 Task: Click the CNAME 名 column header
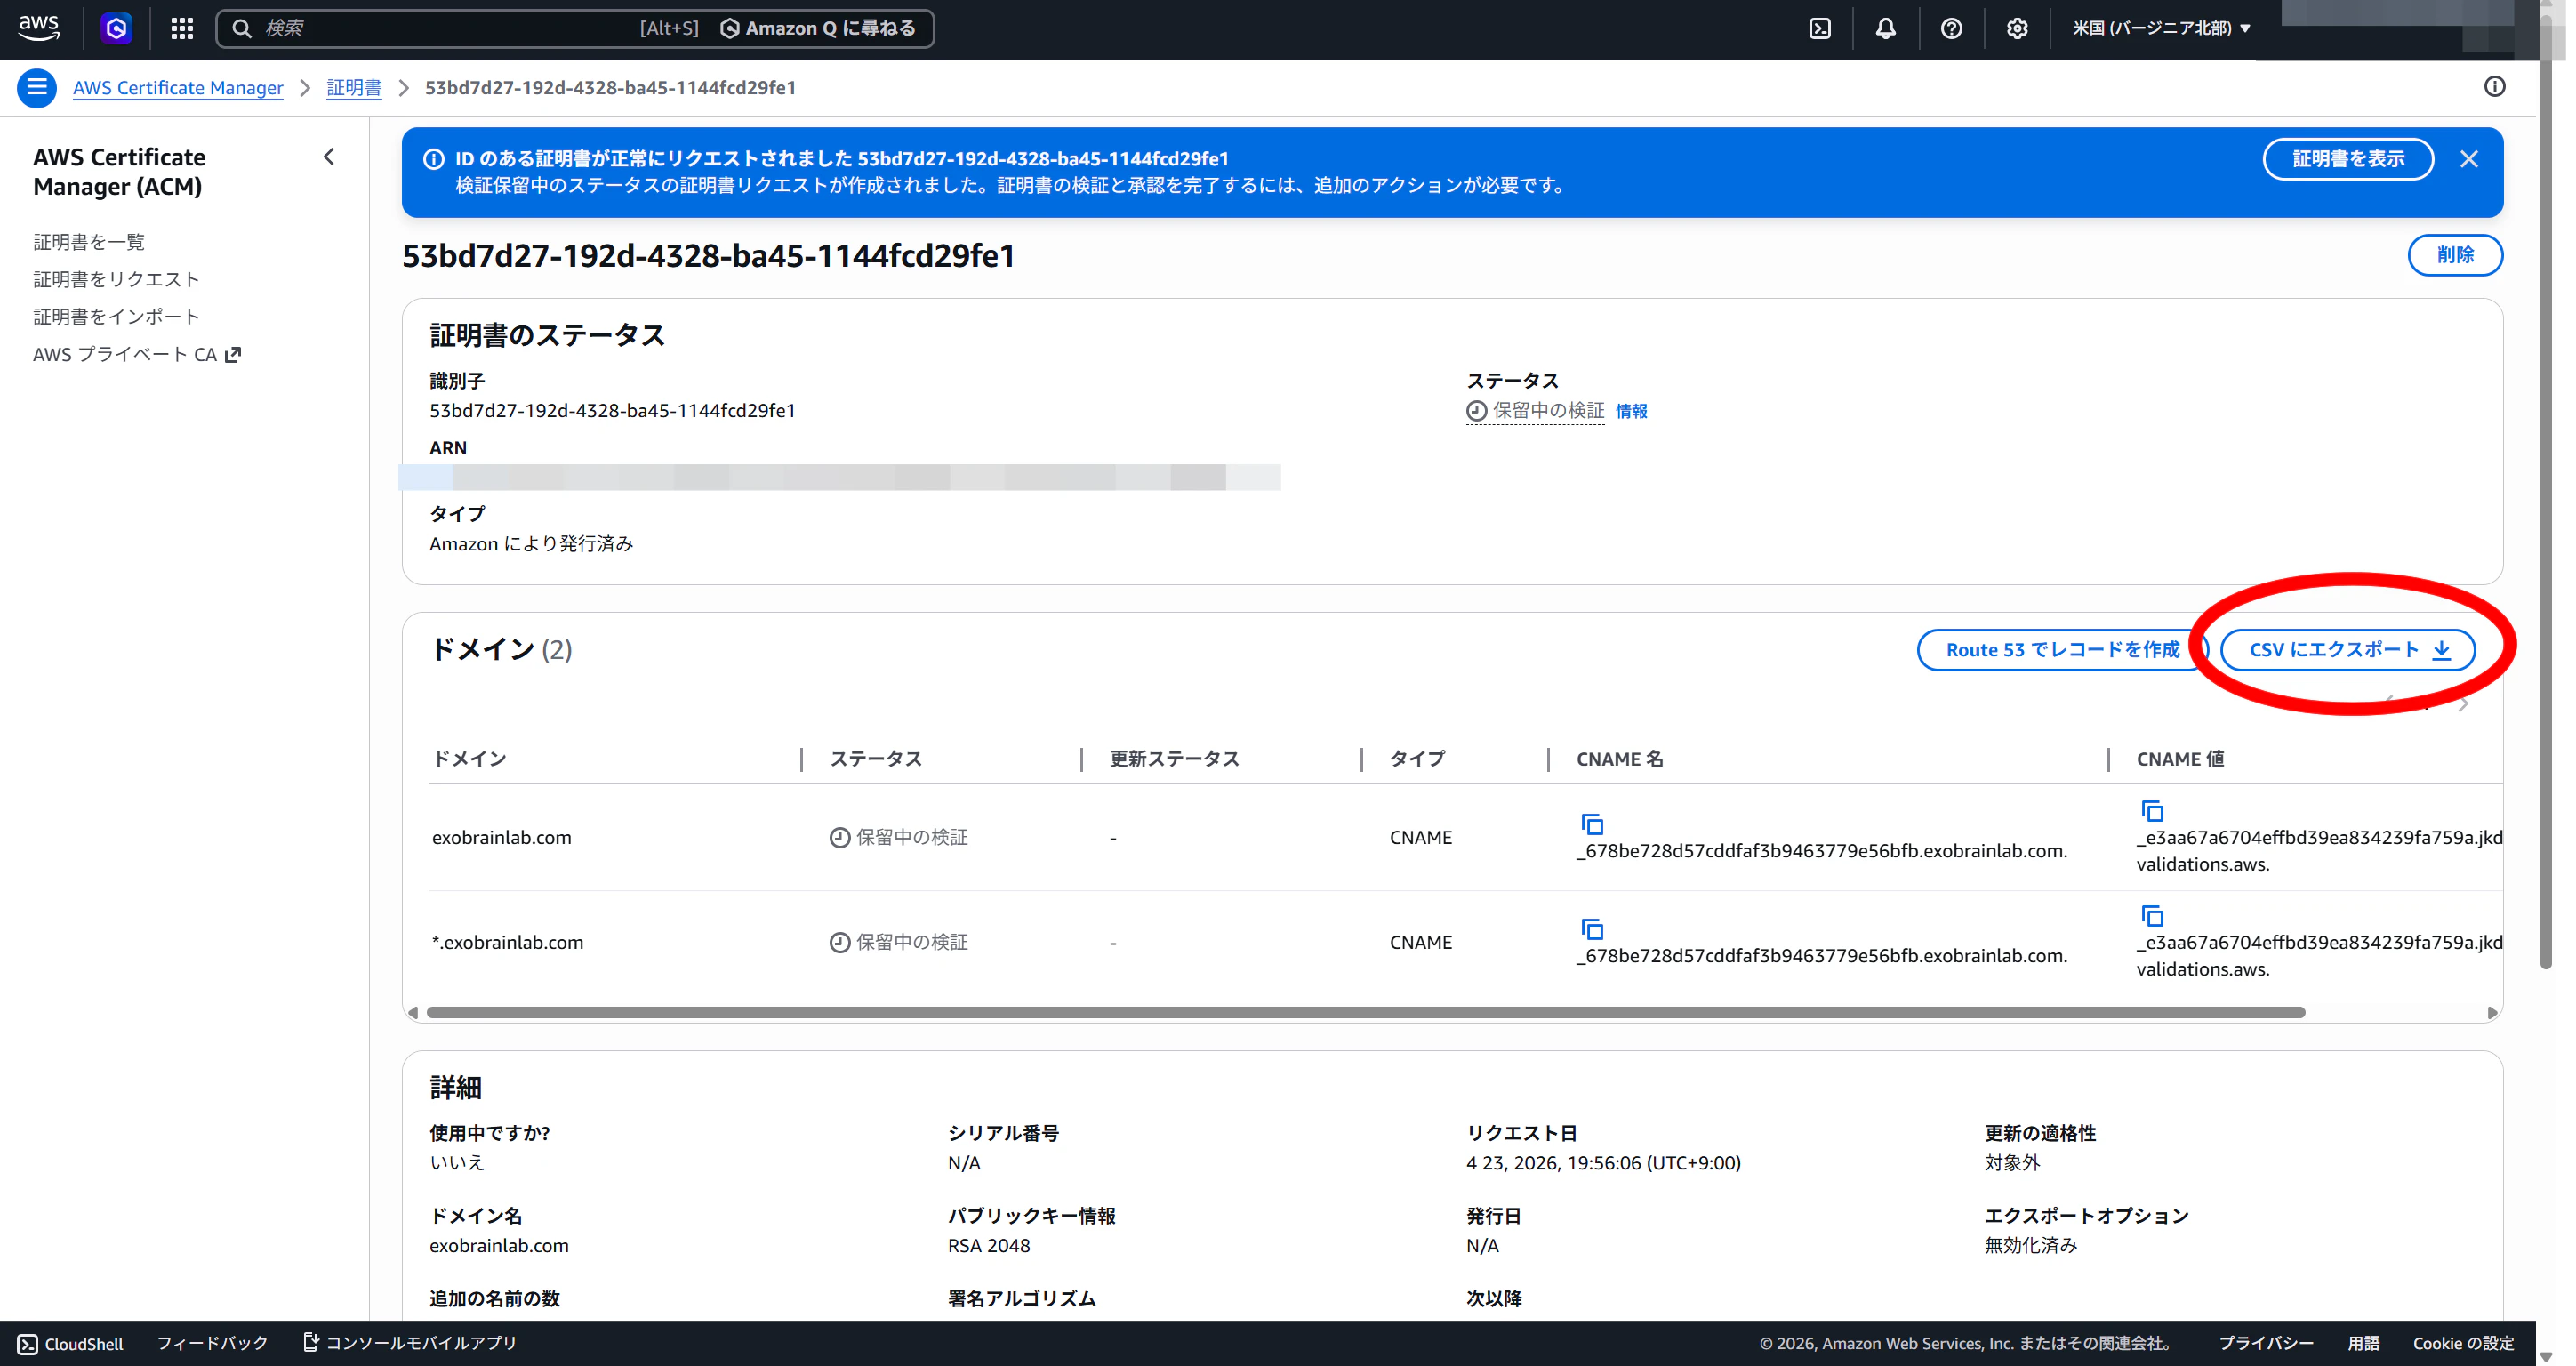click(x=1620, y=759)
